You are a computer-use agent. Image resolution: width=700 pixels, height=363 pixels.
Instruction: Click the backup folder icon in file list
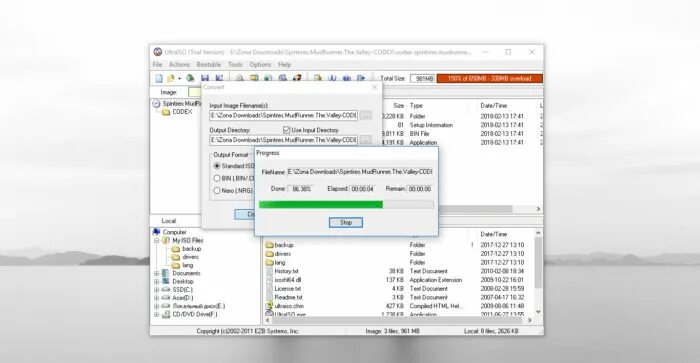coord(269,245)
